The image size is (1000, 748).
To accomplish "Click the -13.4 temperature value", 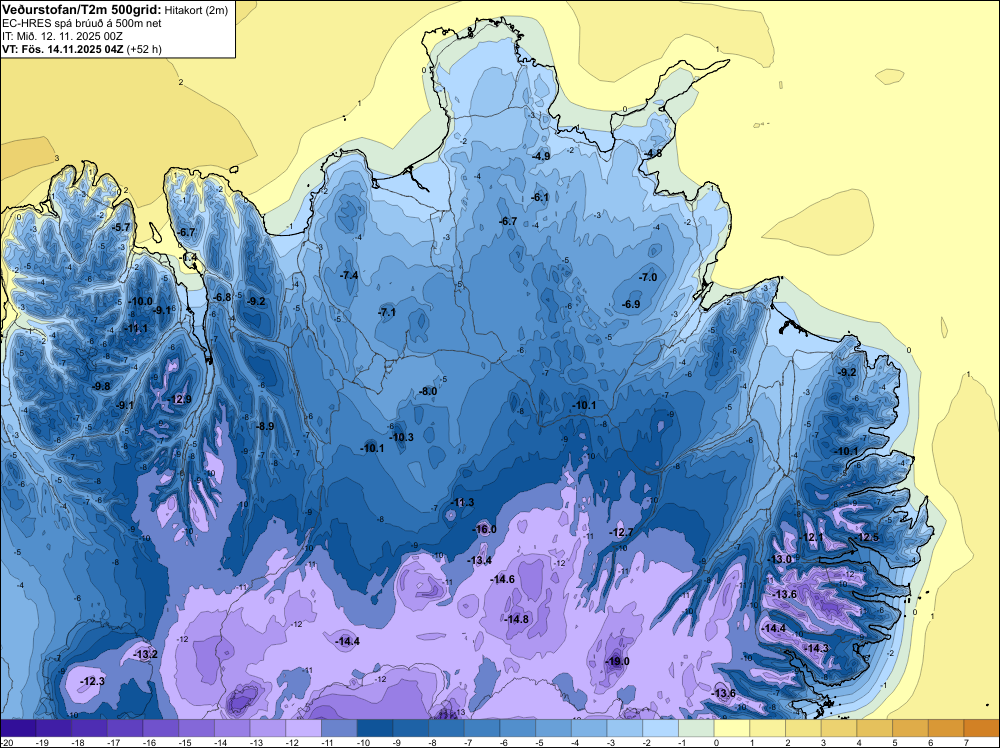I will (480, 560).
